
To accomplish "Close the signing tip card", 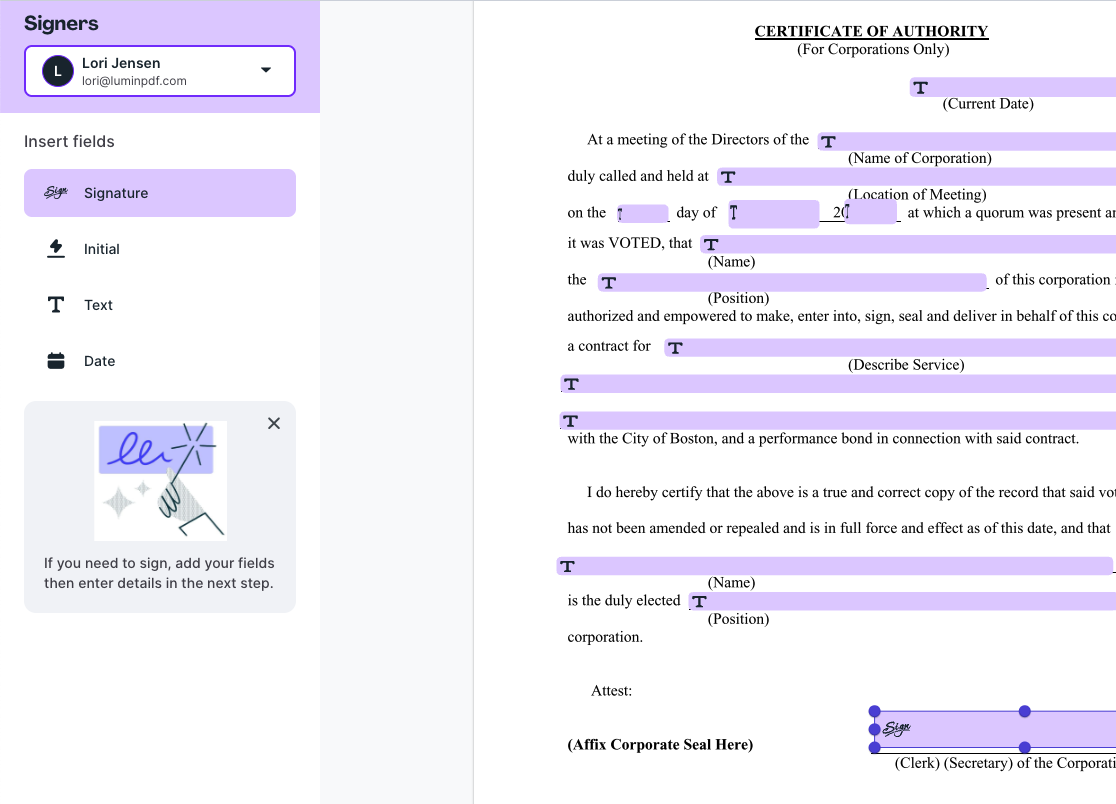I will pos(274,423).
